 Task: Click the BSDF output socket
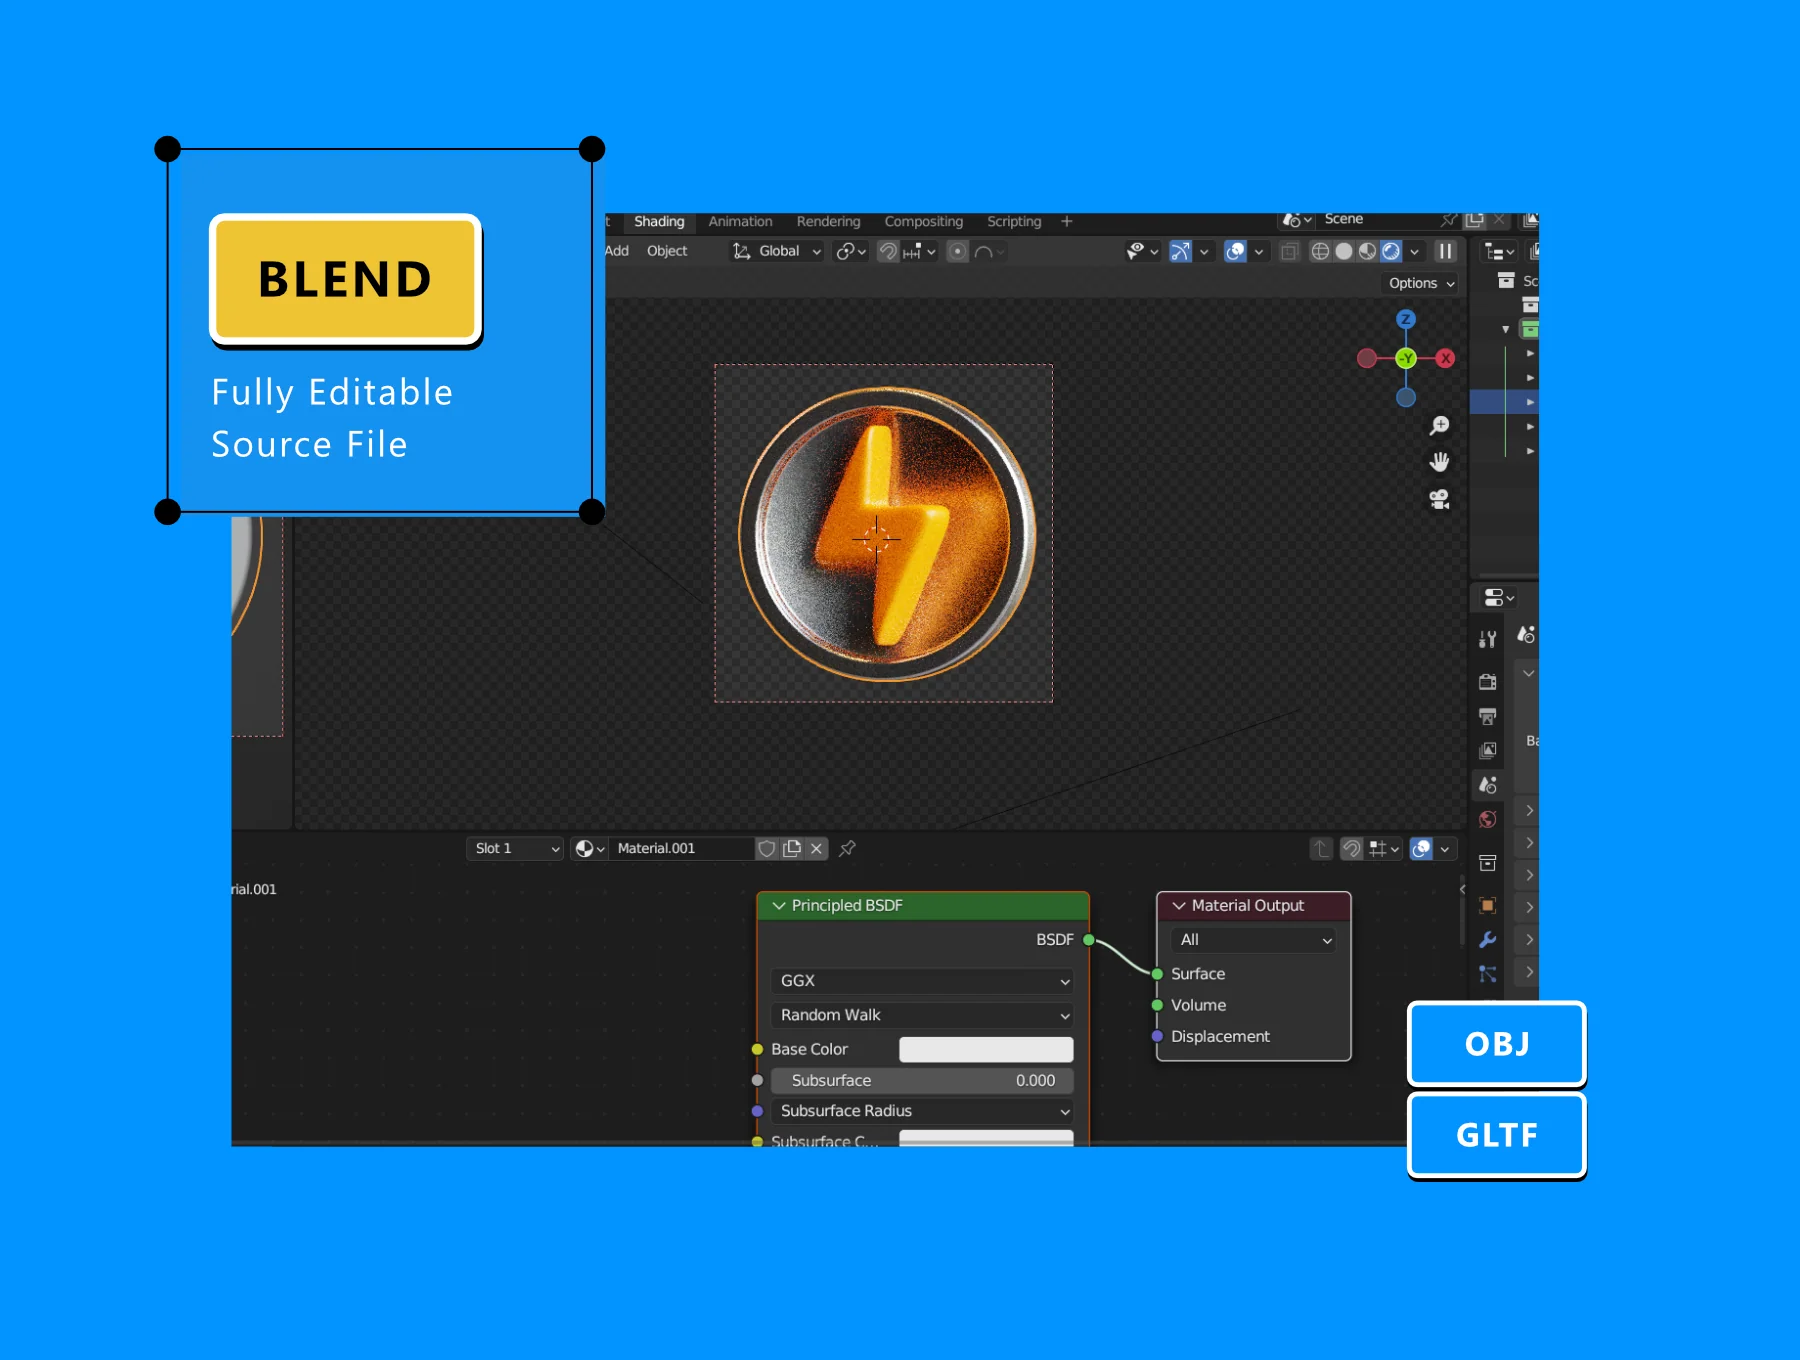pyautogui.click(x=1089, y=940)
